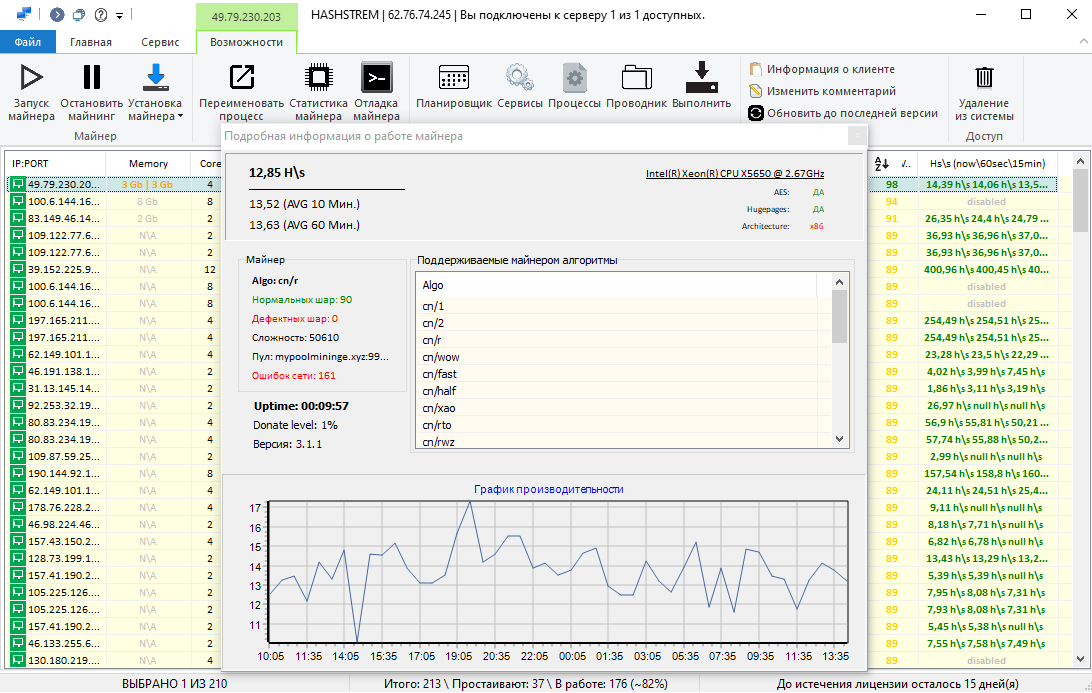Click monitor icon of 178.76.228.2... row
This screenshot has height=693, width=1092.
pos(18,508)
